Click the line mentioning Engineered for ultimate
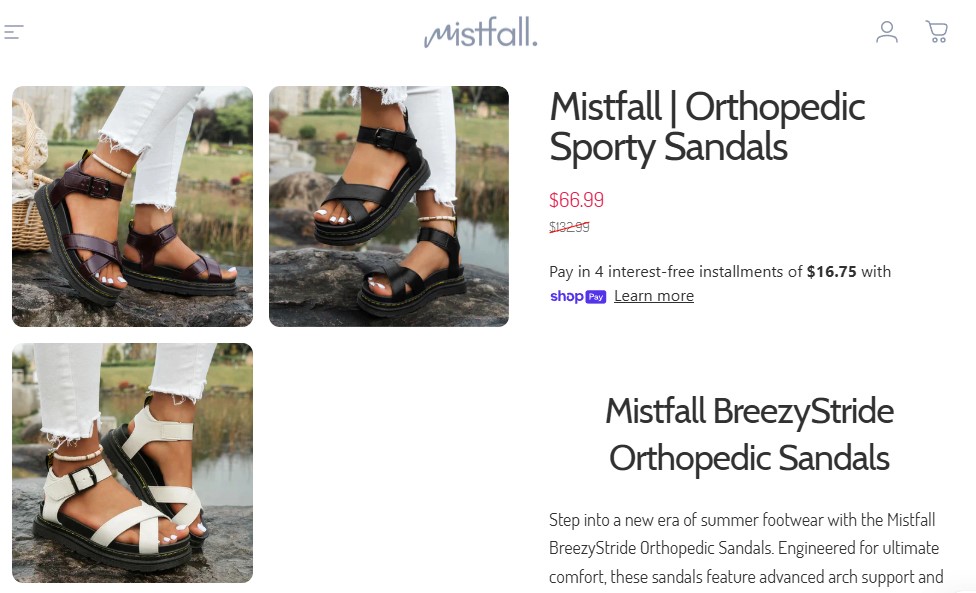This screenshot has height=593, width=976. pos(744,548)
